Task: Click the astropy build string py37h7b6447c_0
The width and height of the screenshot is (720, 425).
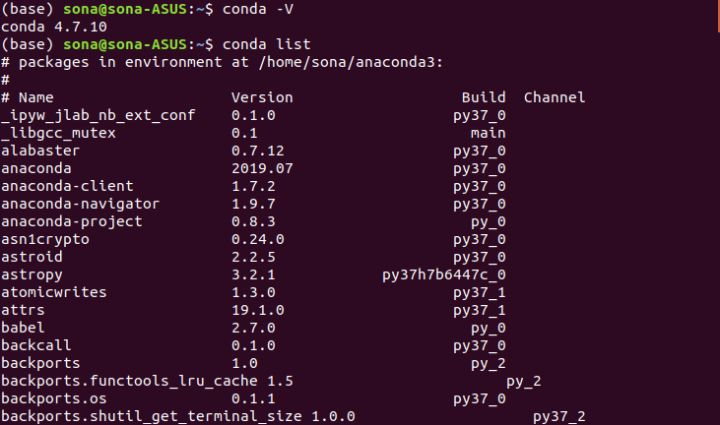Action: (444, 275)
